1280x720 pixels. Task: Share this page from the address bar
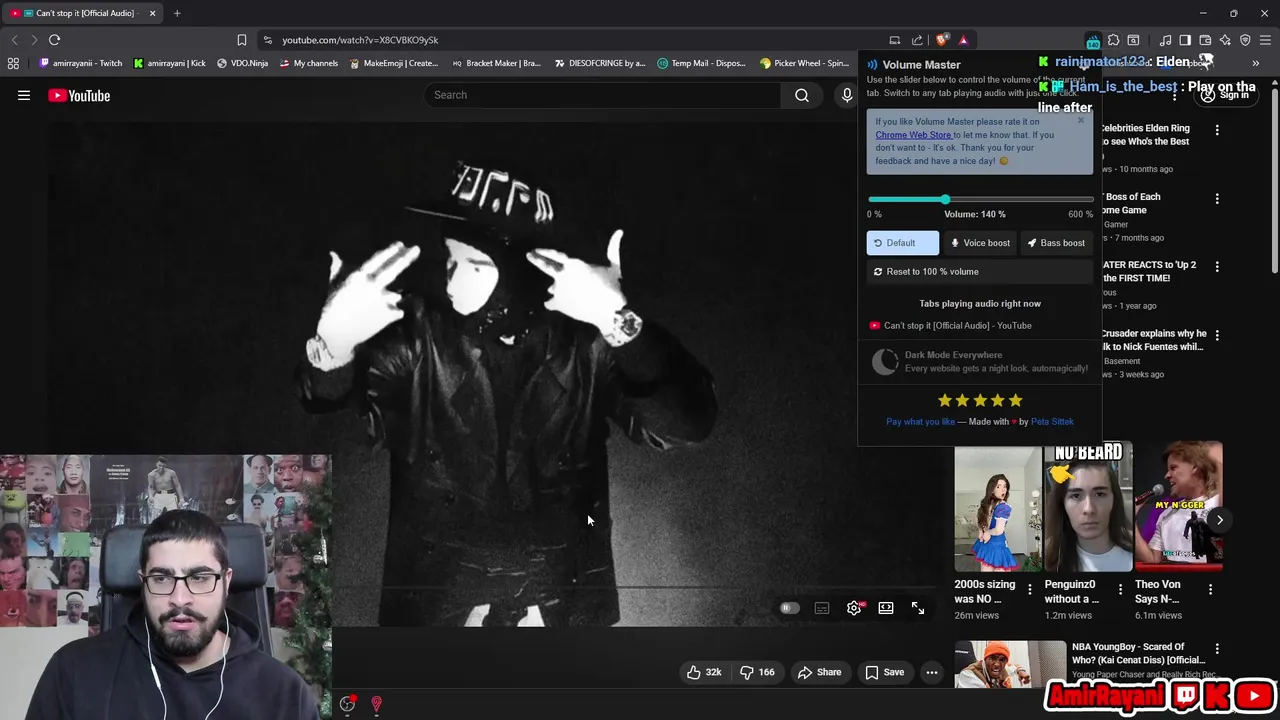pyautogui.click(x=917, y=40)
